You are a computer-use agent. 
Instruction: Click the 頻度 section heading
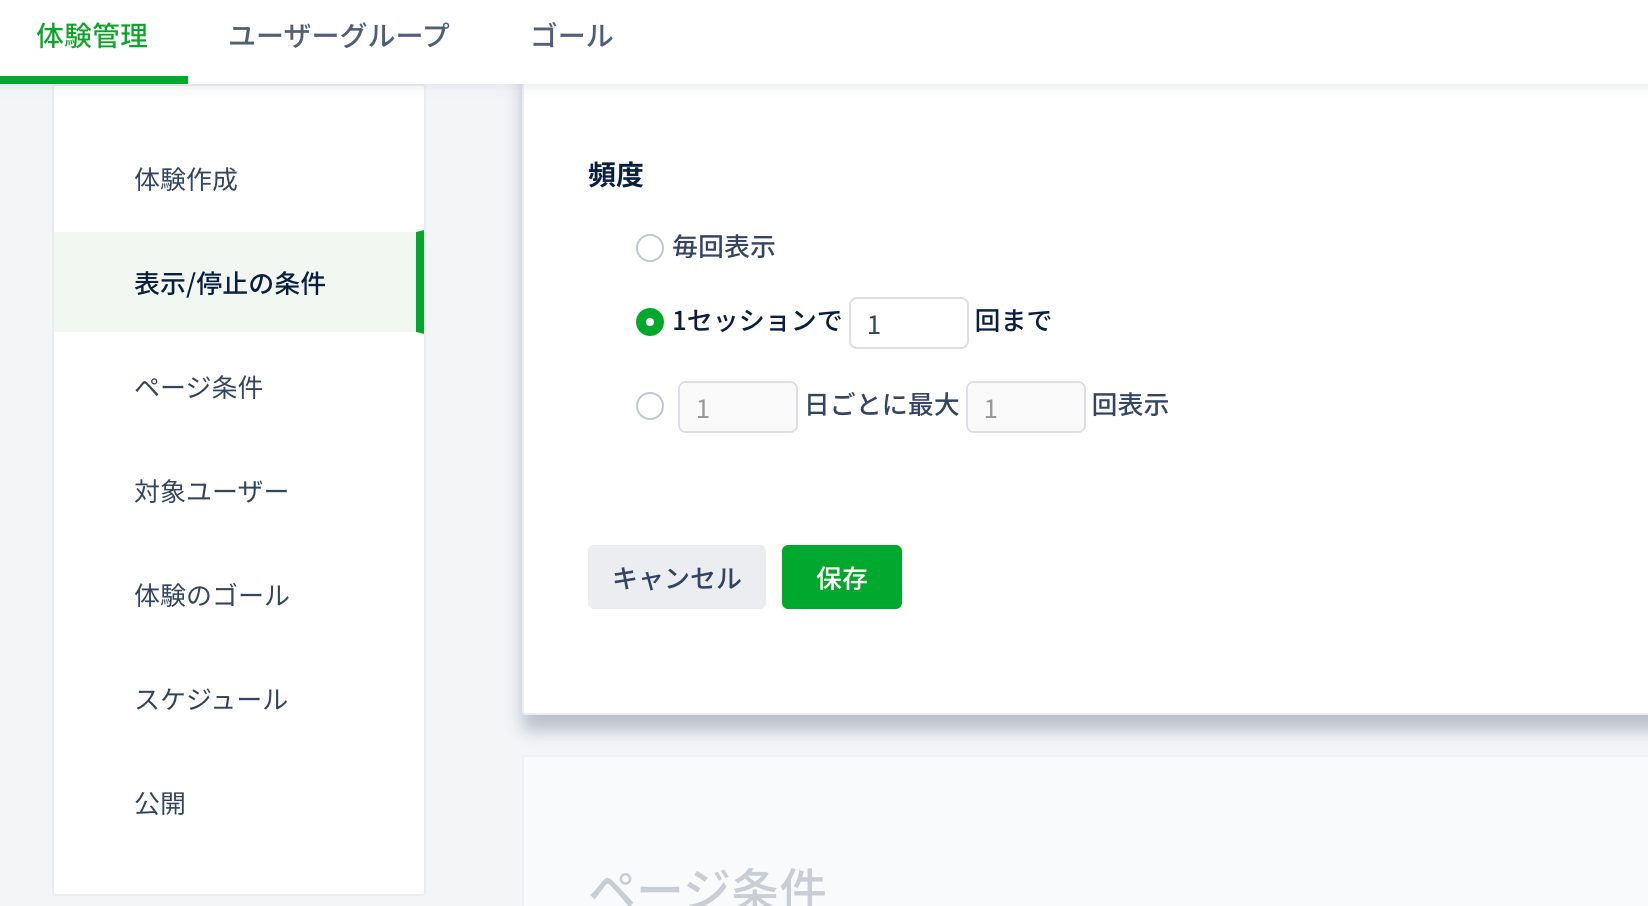(x=615, y=176)
